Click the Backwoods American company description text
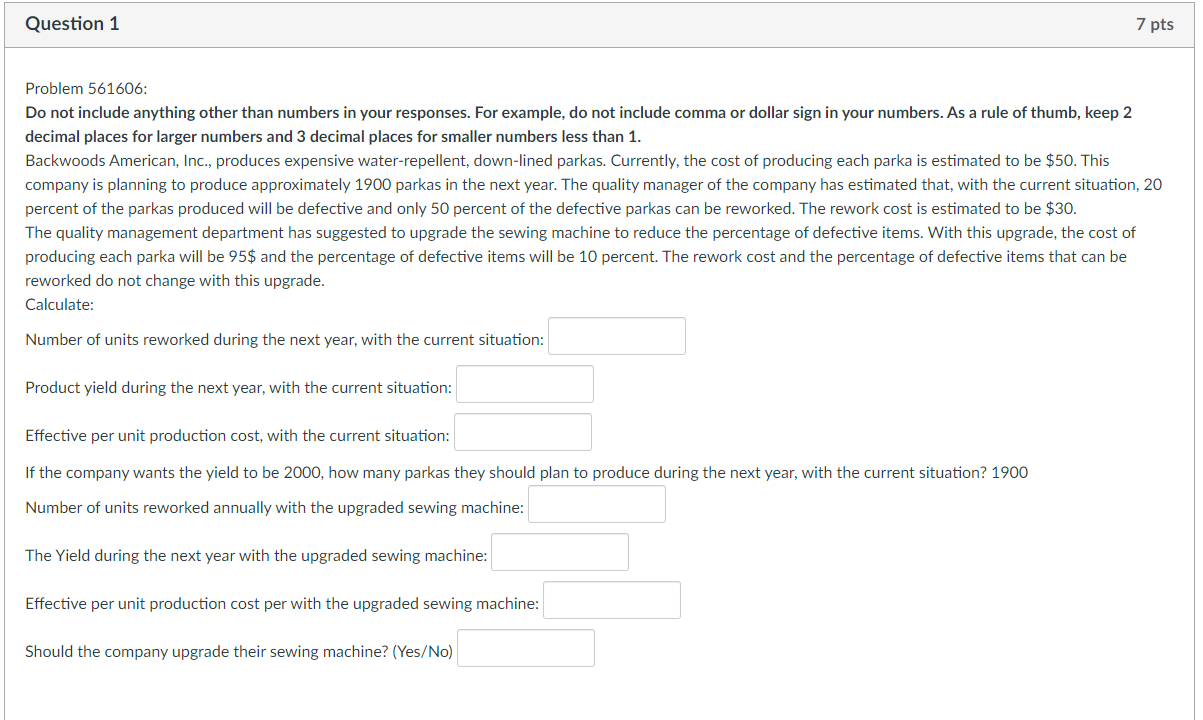1203x720 pixels. point(400,160)
